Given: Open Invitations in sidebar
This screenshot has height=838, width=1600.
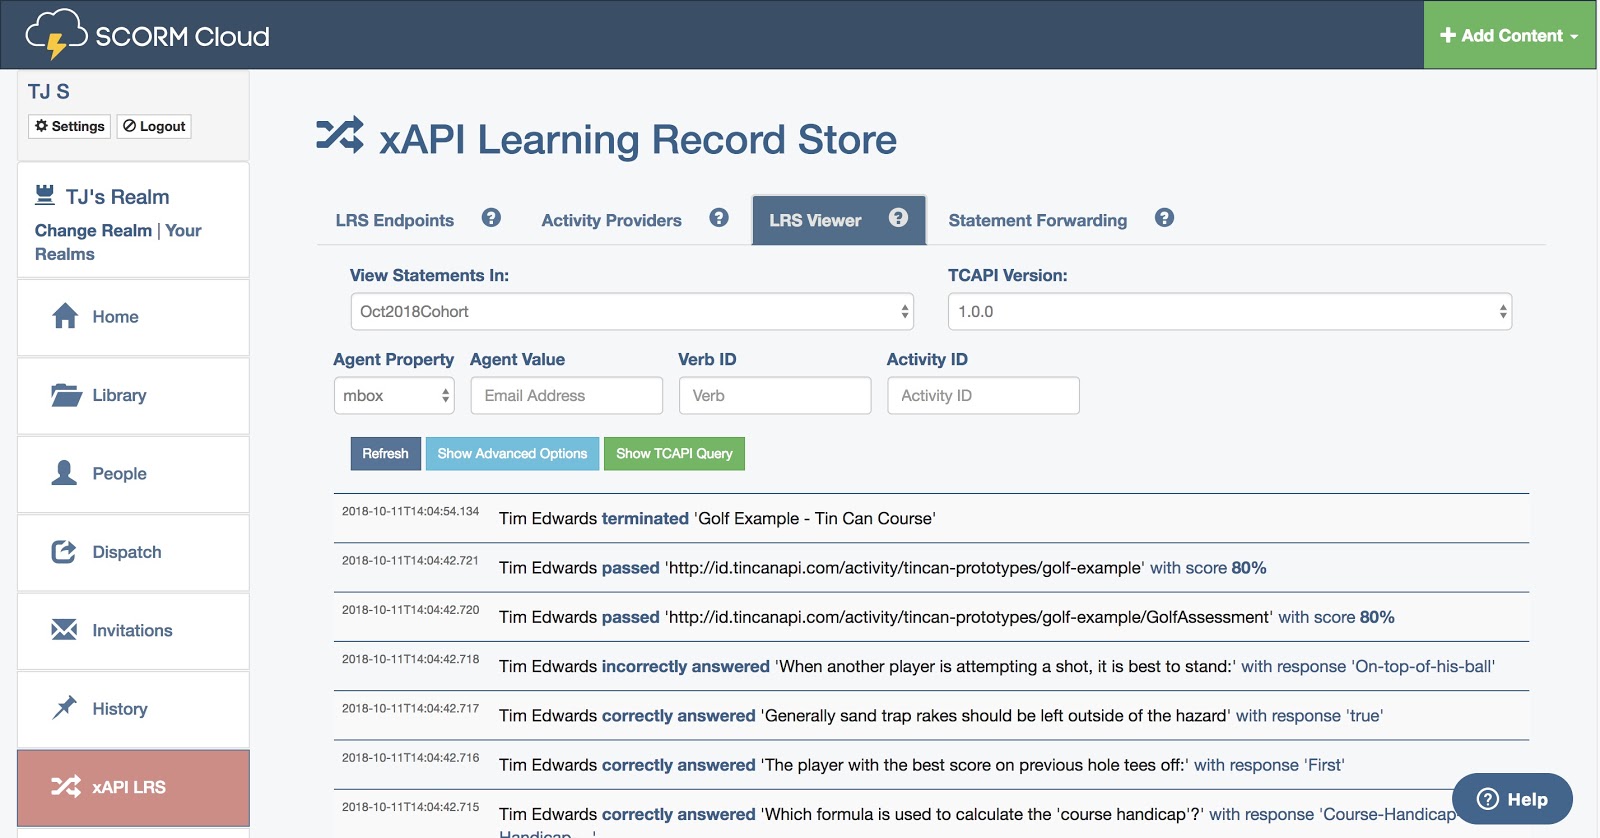Looking at the screenshot, I should coord(133,631).
